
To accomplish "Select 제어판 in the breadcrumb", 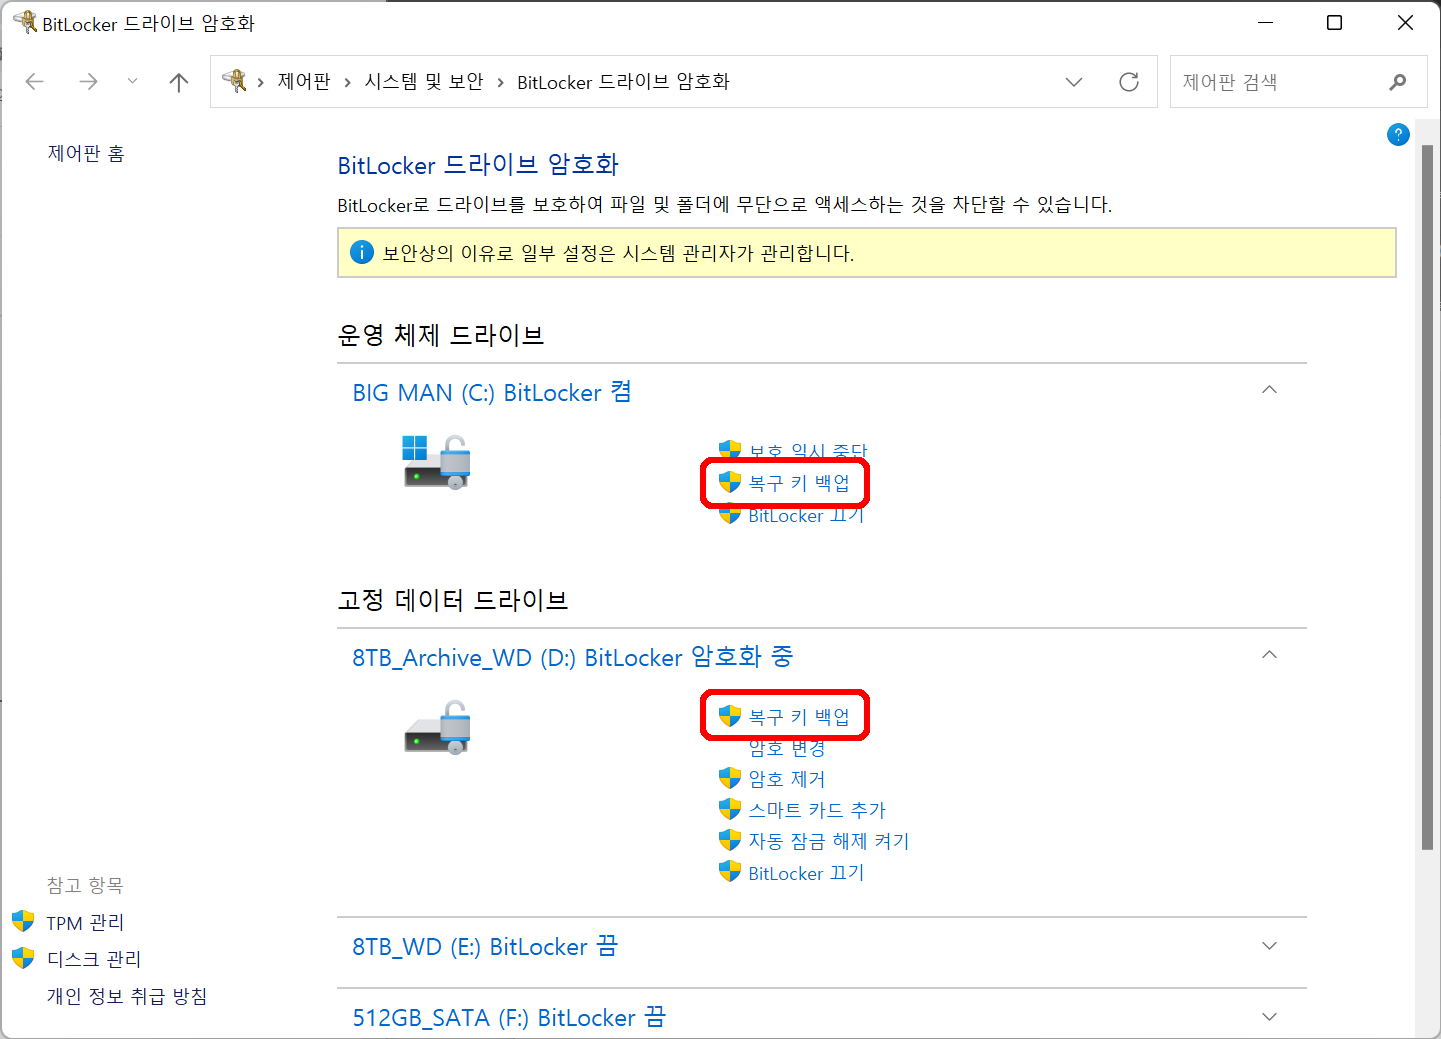I will (304, 82).
